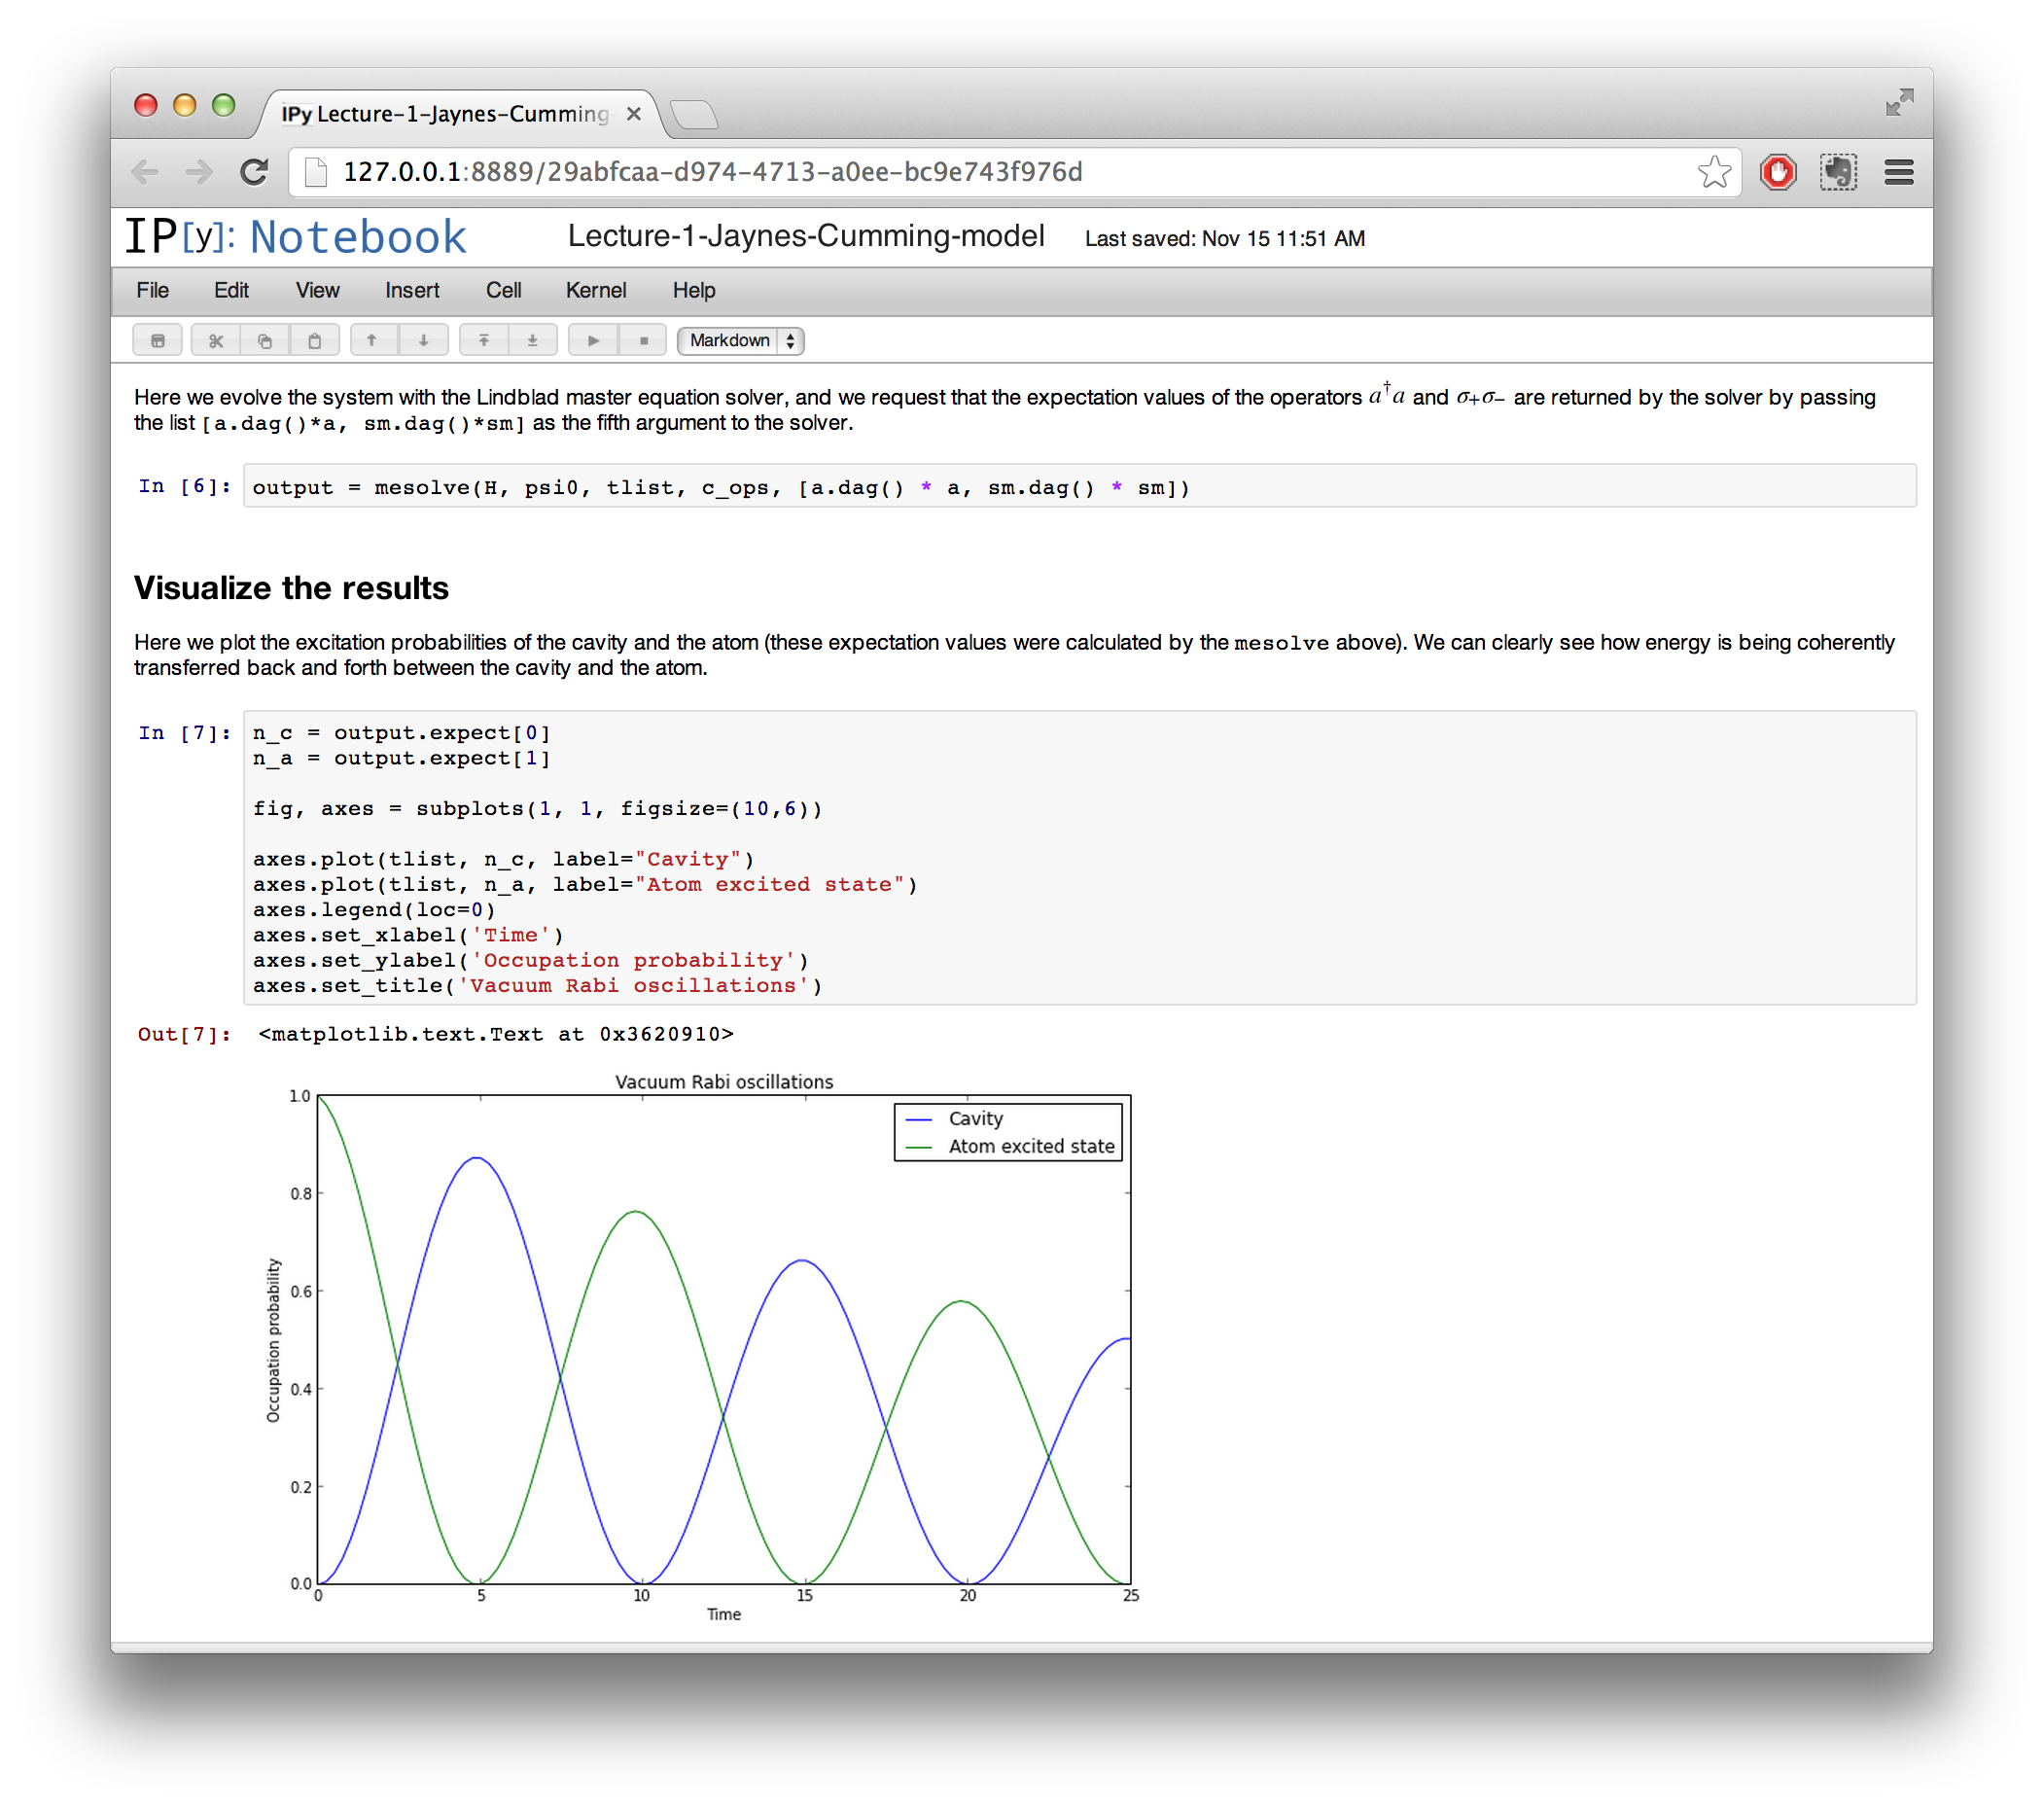
Task: Click the notebook title Lecture-1-Jaynes-Cumming-model
Action: pyautogui.click(x=806, y=236)
